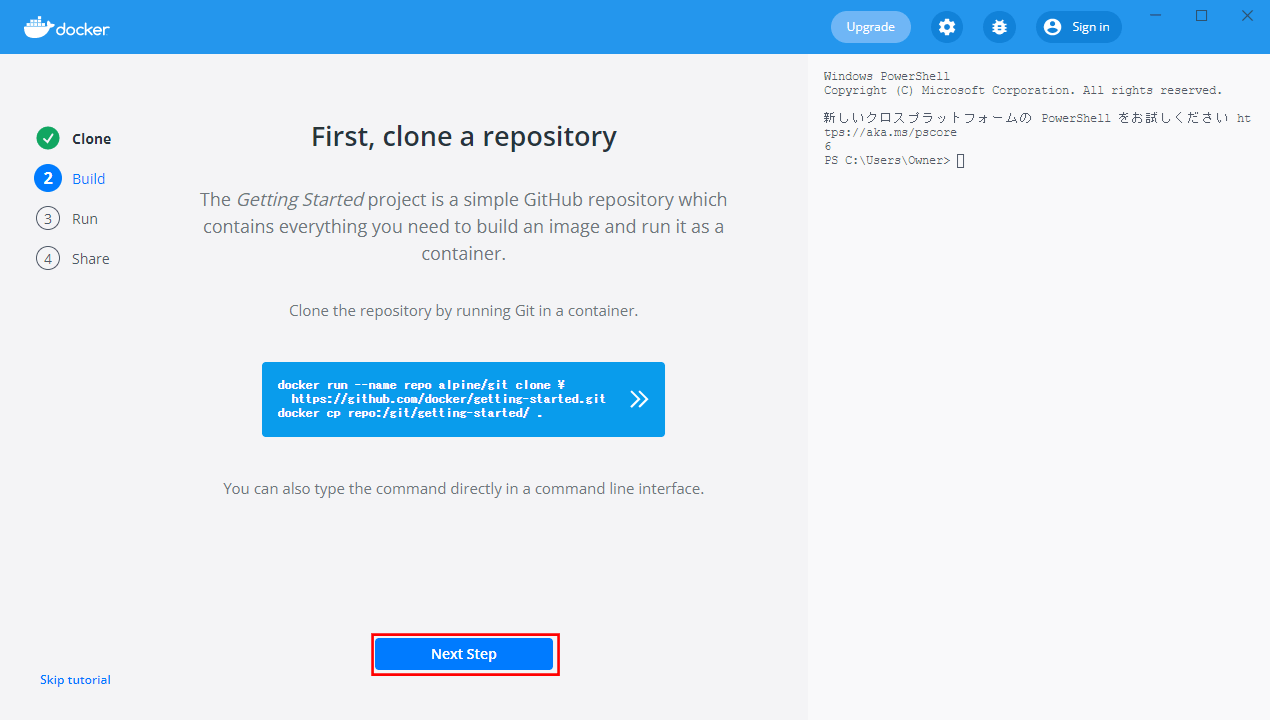
Task: Select the step 4 circle icon
Action: [48, 258]
